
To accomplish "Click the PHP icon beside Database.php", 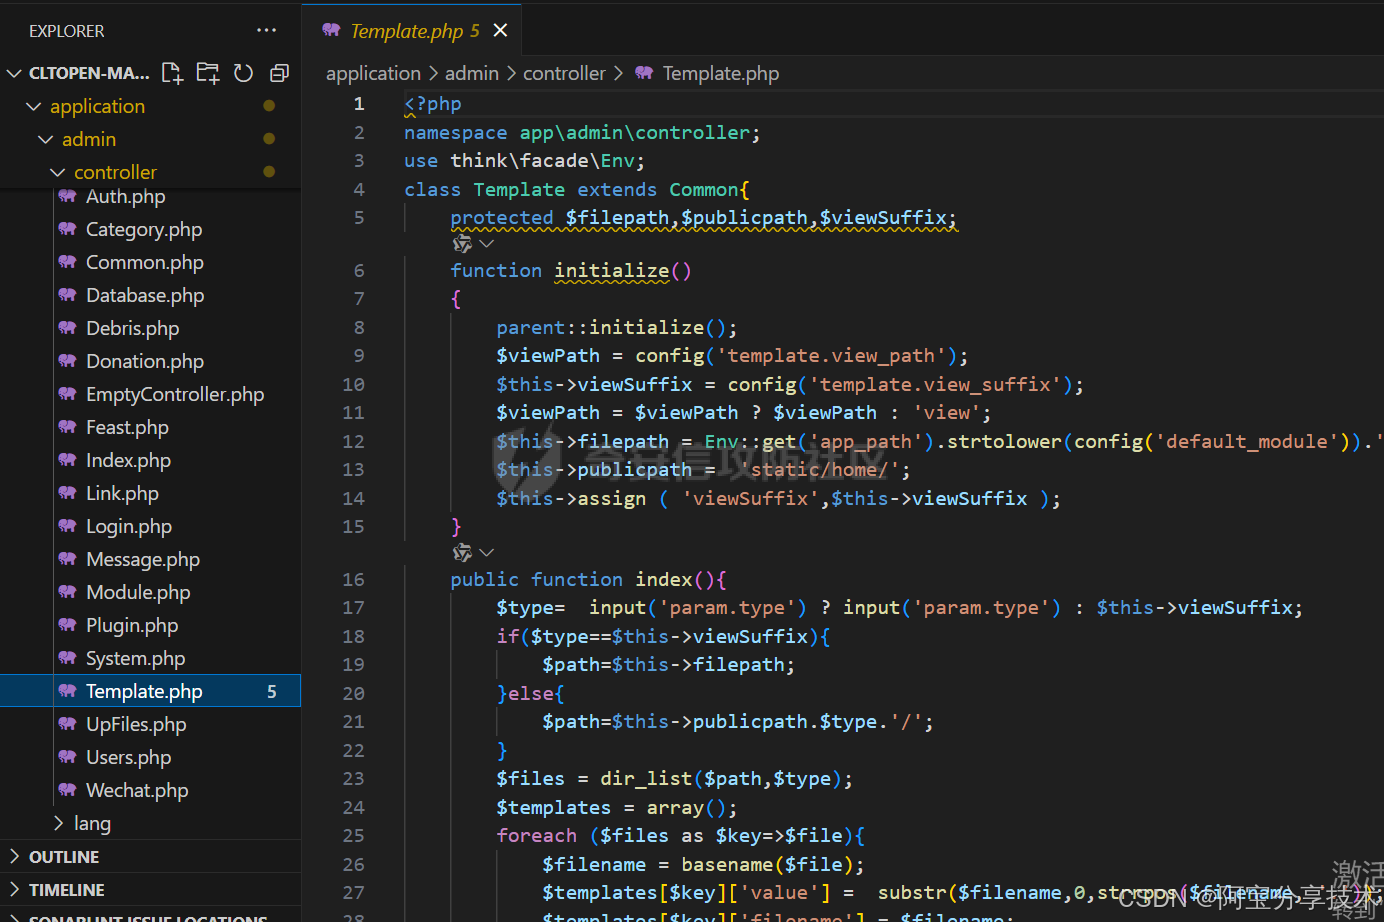I will pos(67,295).
